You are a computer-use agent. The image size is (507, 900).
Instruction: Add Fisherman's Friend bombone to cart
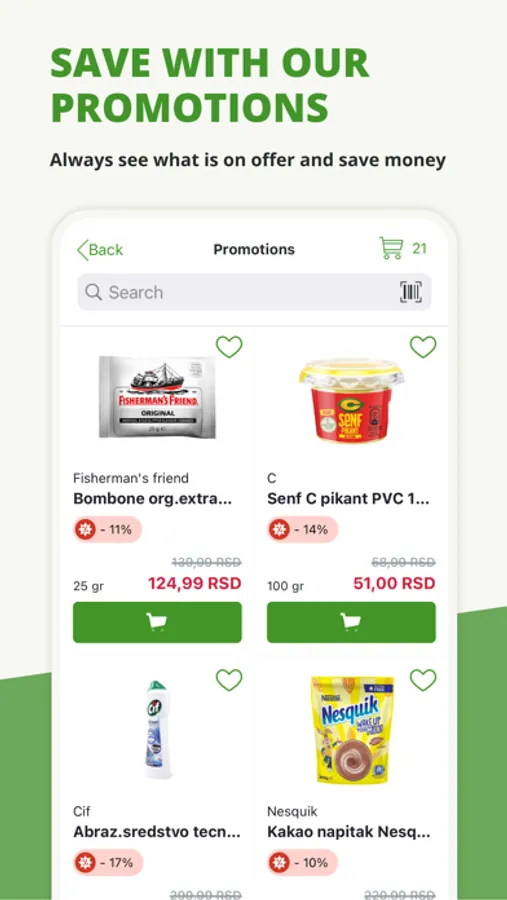(157, 622)
